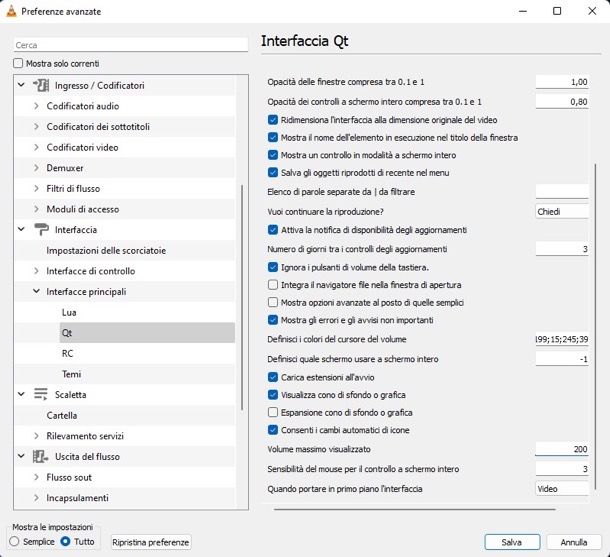This screenshot has height=557, width=610.
Task: Click the tree panel vertical scrollbar
Action: point(242,298)
